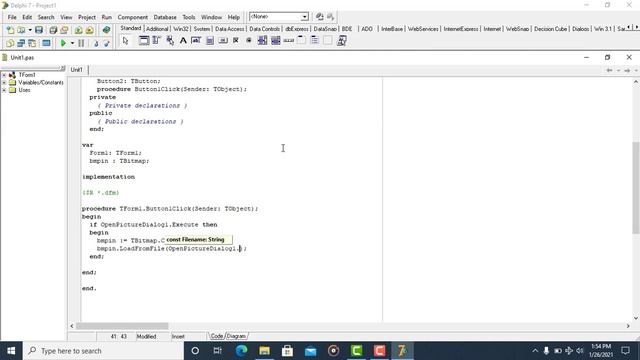Screen dimensions: 640x360
Task: Click the New Form toolbar icon
Action: click(47, 43)
